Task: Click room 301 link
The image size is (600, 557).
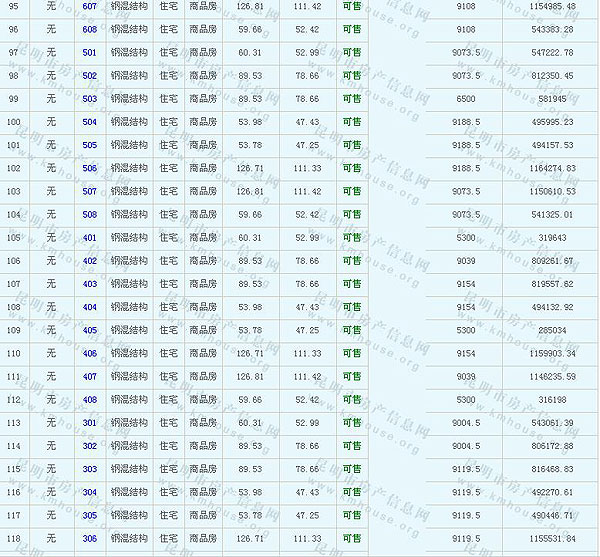Action: [x=90, y=422]
